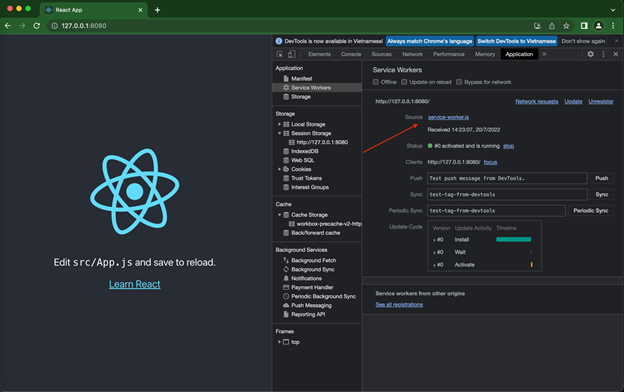Click the Push message input field
The width and height of the screenshot is (624, 392).
pyautogui.click(x=507, y=178)
